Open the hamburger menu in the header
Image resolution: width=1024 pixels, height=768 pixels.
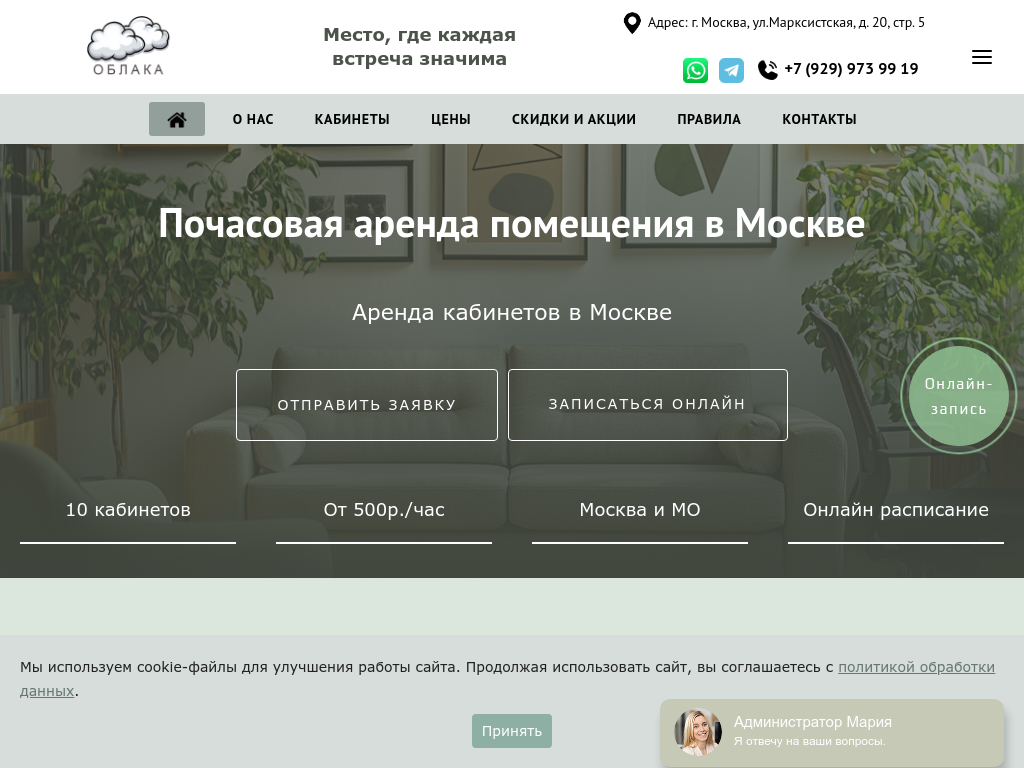pyautogui.click(x=982, y=57)
